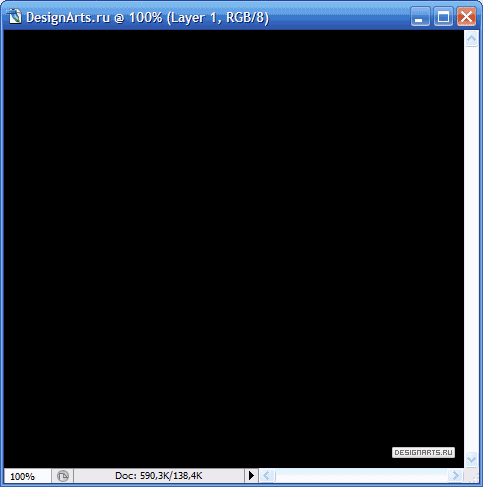
Task: Click the DesignArts.ru @ 100% title text
Action: pos(94,17)
